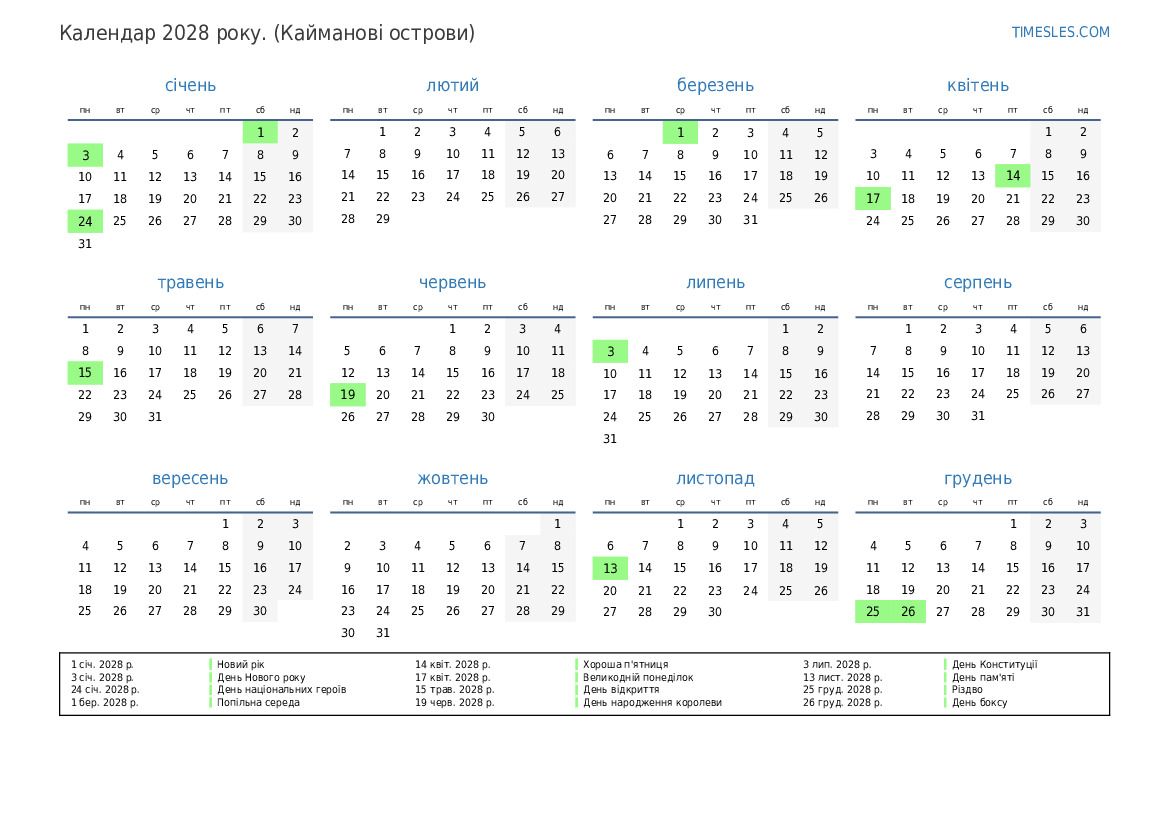The width and height of the screenshot is (1169, 827).
Task: Click legend date '1 січ. 2028 р.'
Action: tap(102, 664)
